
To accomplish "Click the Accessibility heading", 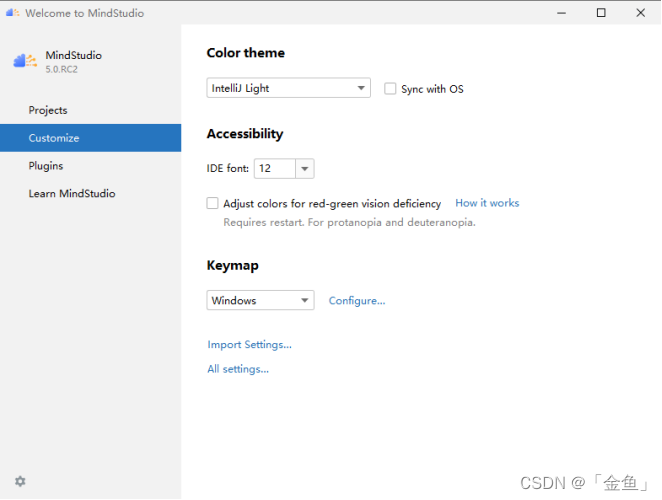I will (245, 134).
